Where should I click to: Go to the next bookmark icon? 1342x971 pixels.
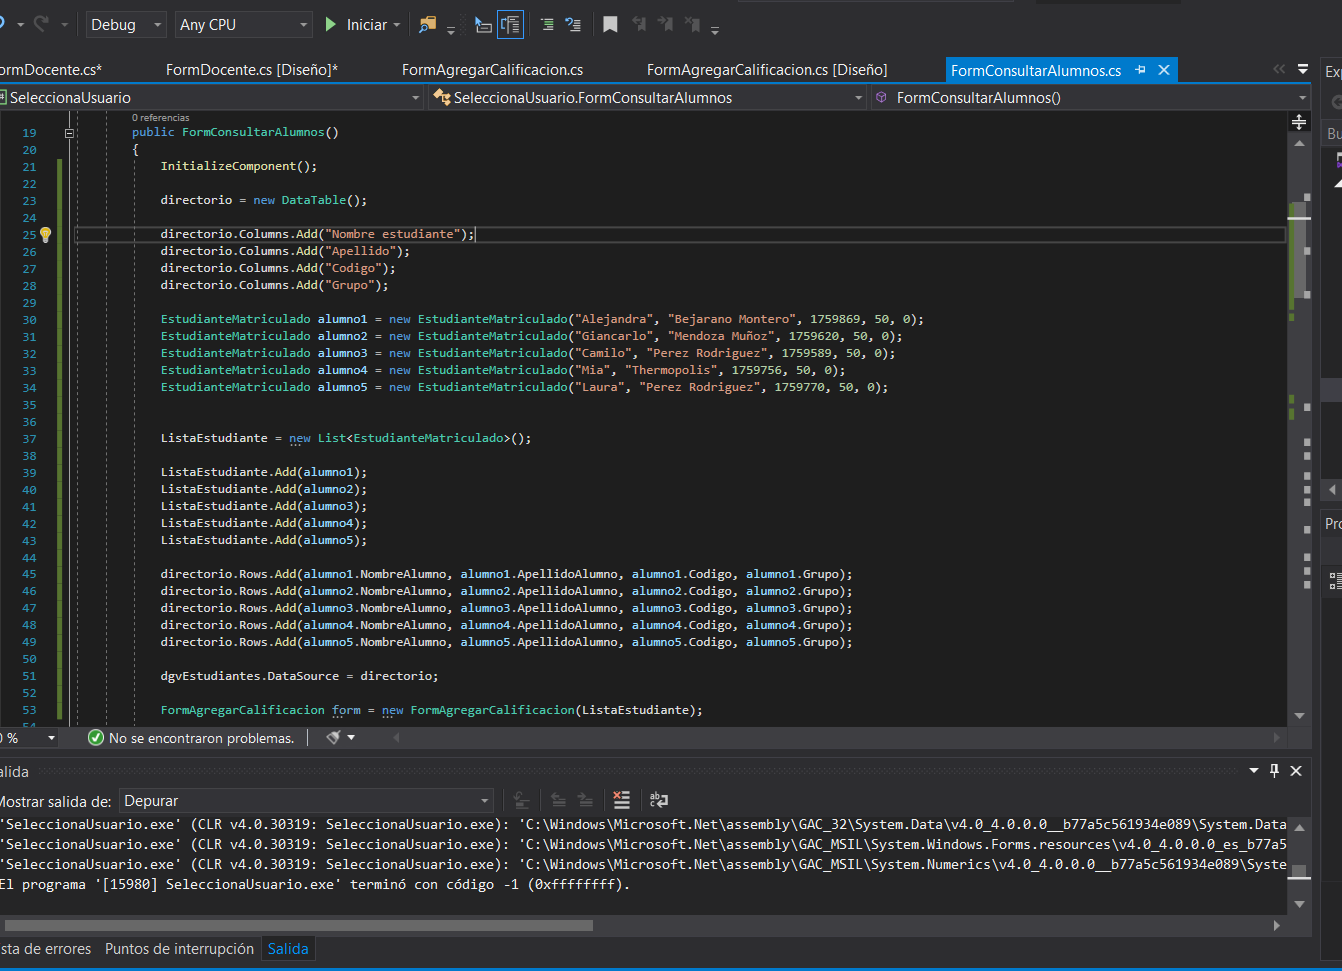tap(665, 24)
